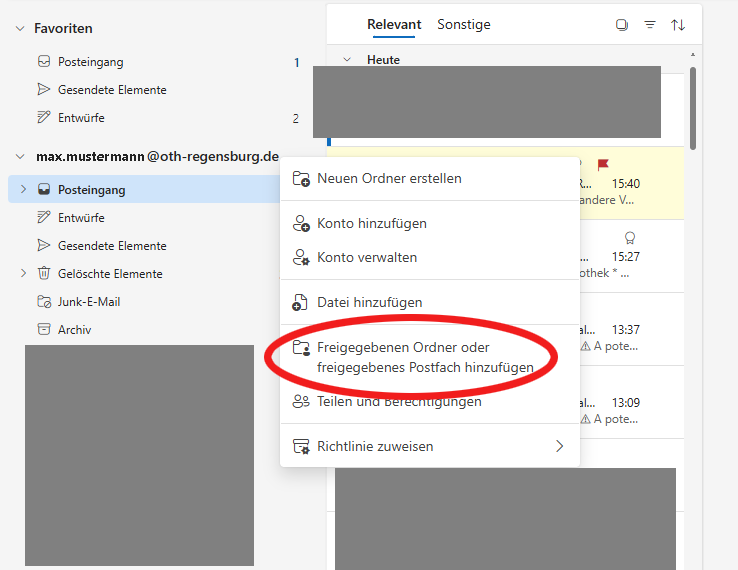Image resolution: width=738 pixels, height=570 pixels.
Task: Switch to the Sonstige tab
Action: [463, 25]
